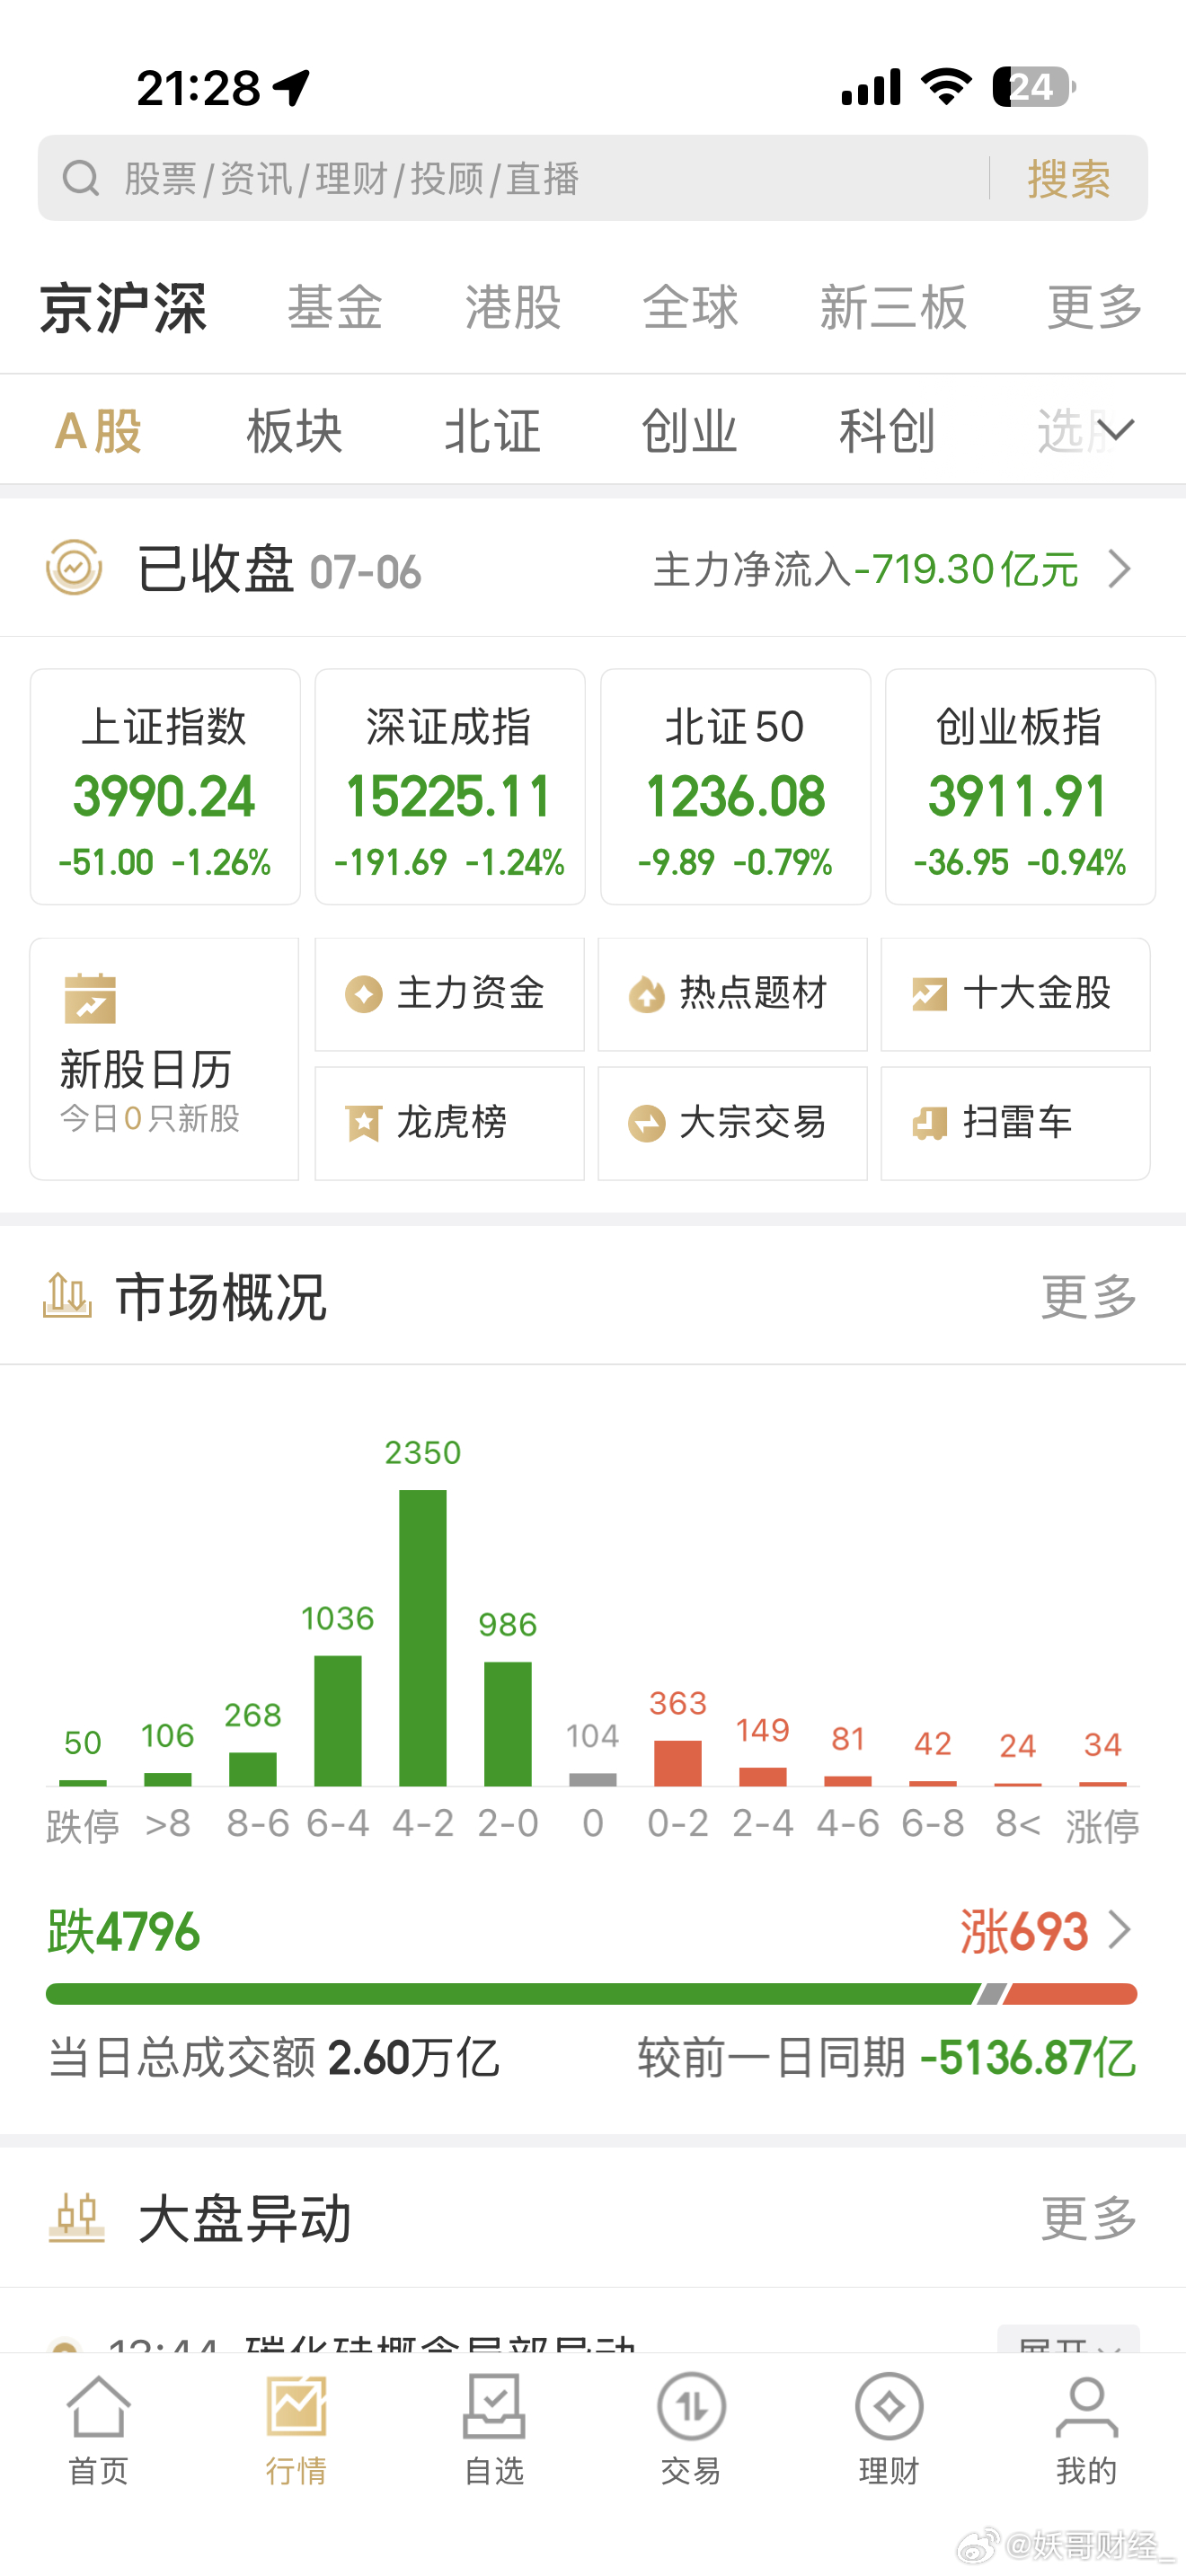The width and height of the screenshot is (1186, 2576).
Task: Tap 较前一日同期 -5136.87亿 value
Action: point(1028,2058)
